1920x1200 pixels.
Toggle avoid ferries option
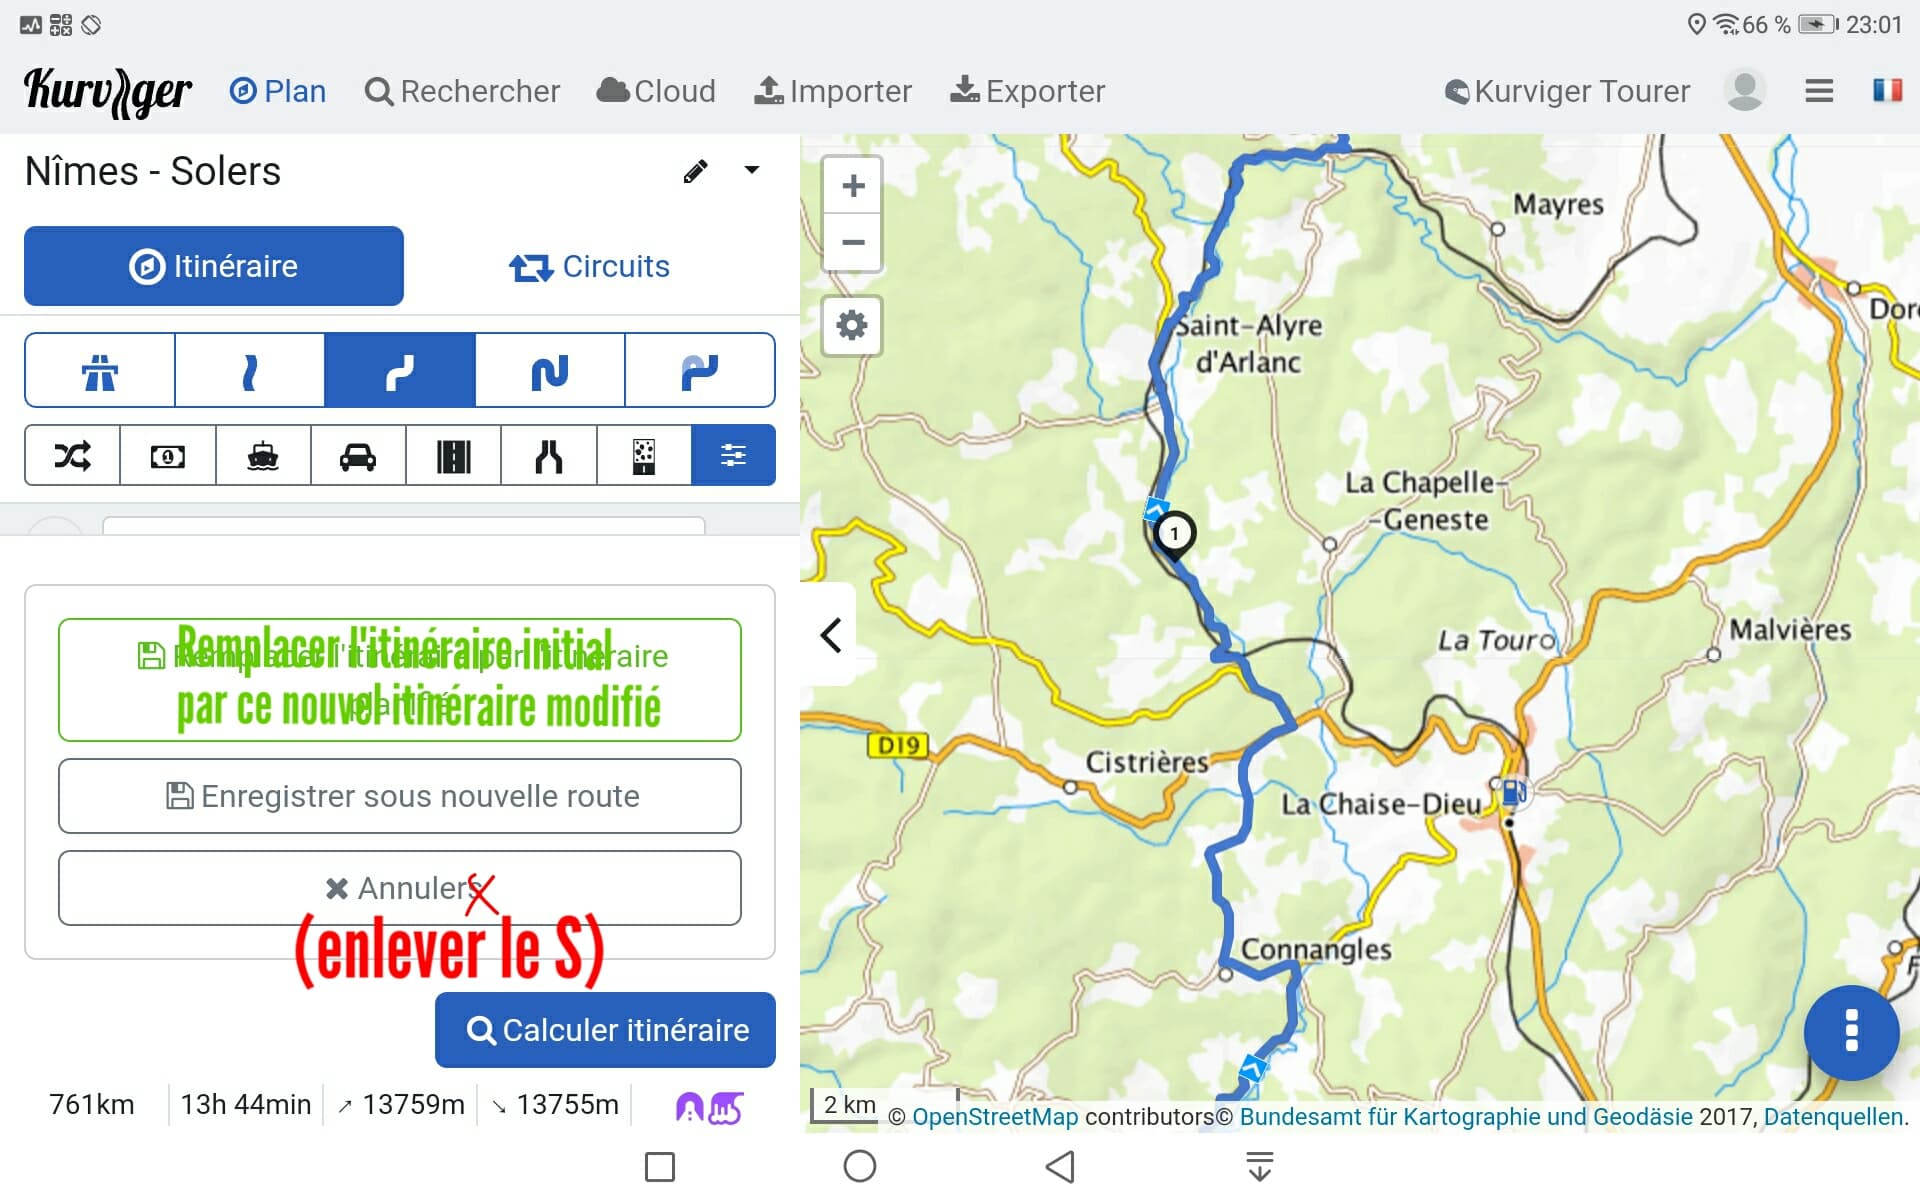click(x=263, y=456)
